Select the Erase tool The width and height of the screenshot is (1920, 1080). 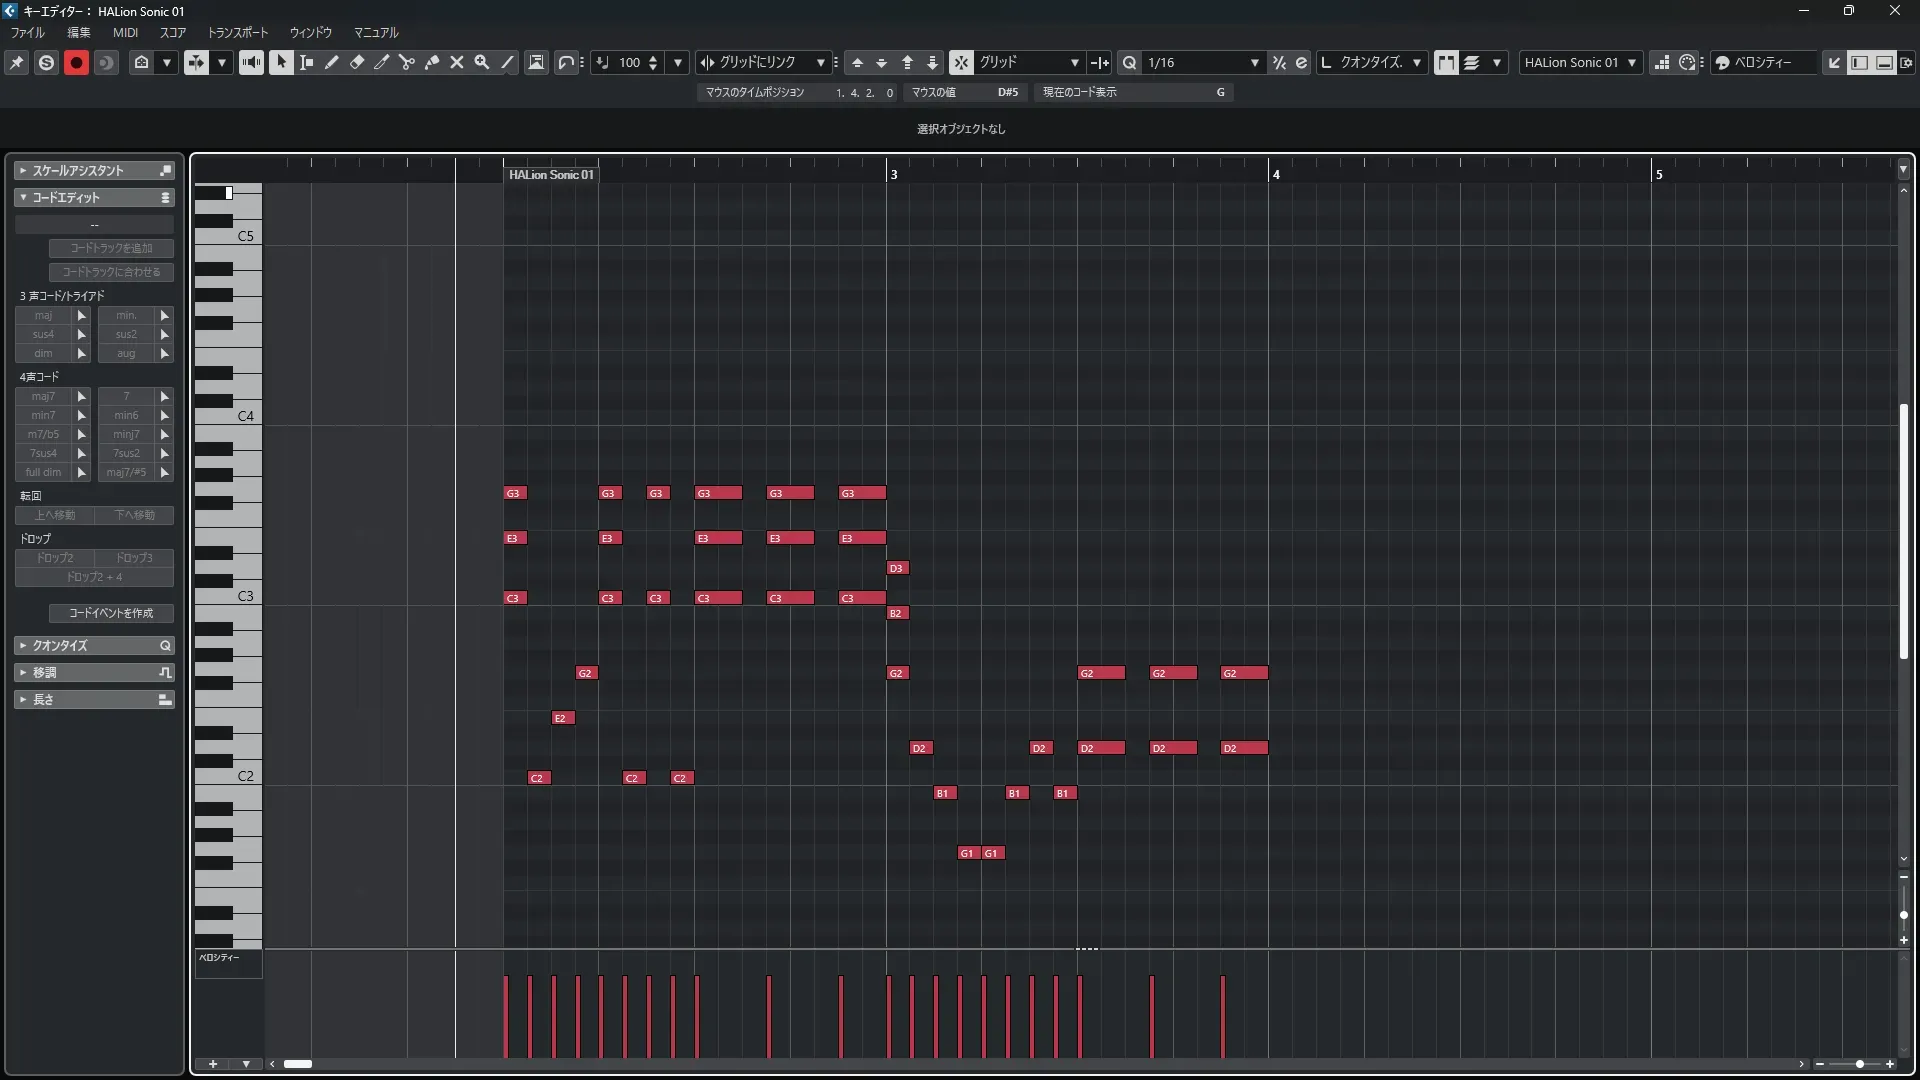click(357, 62)
